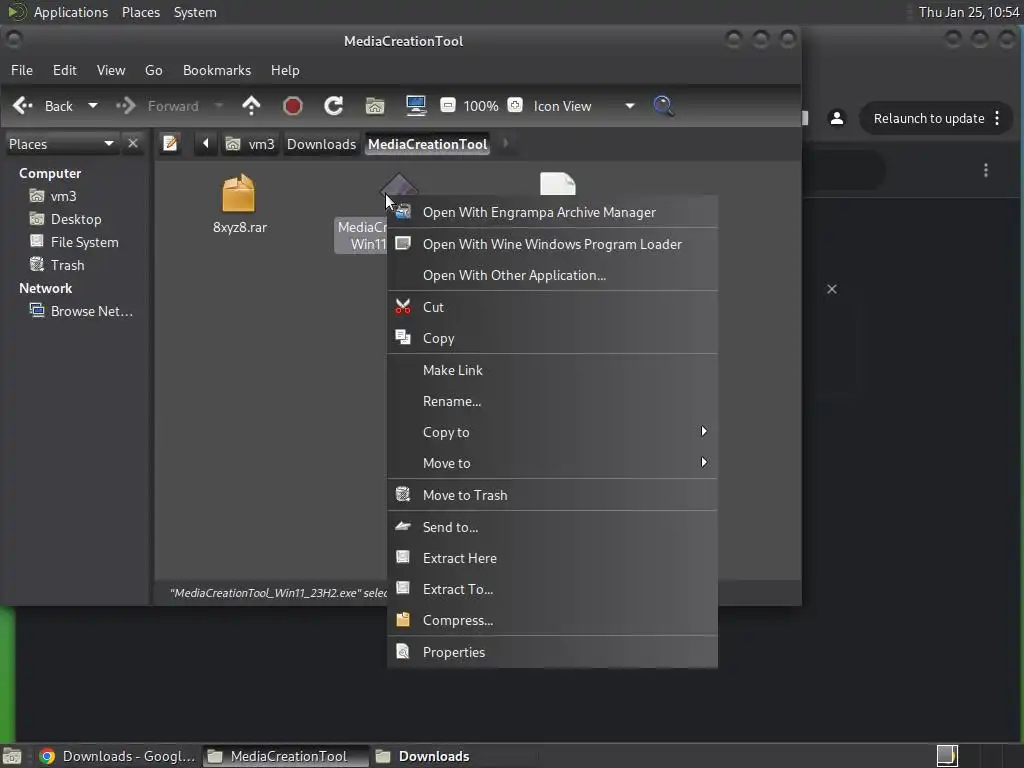The width and height of the screenshot is (1024, 768).
Task: Open the Home folder toolbar icon
Action: 375,106
